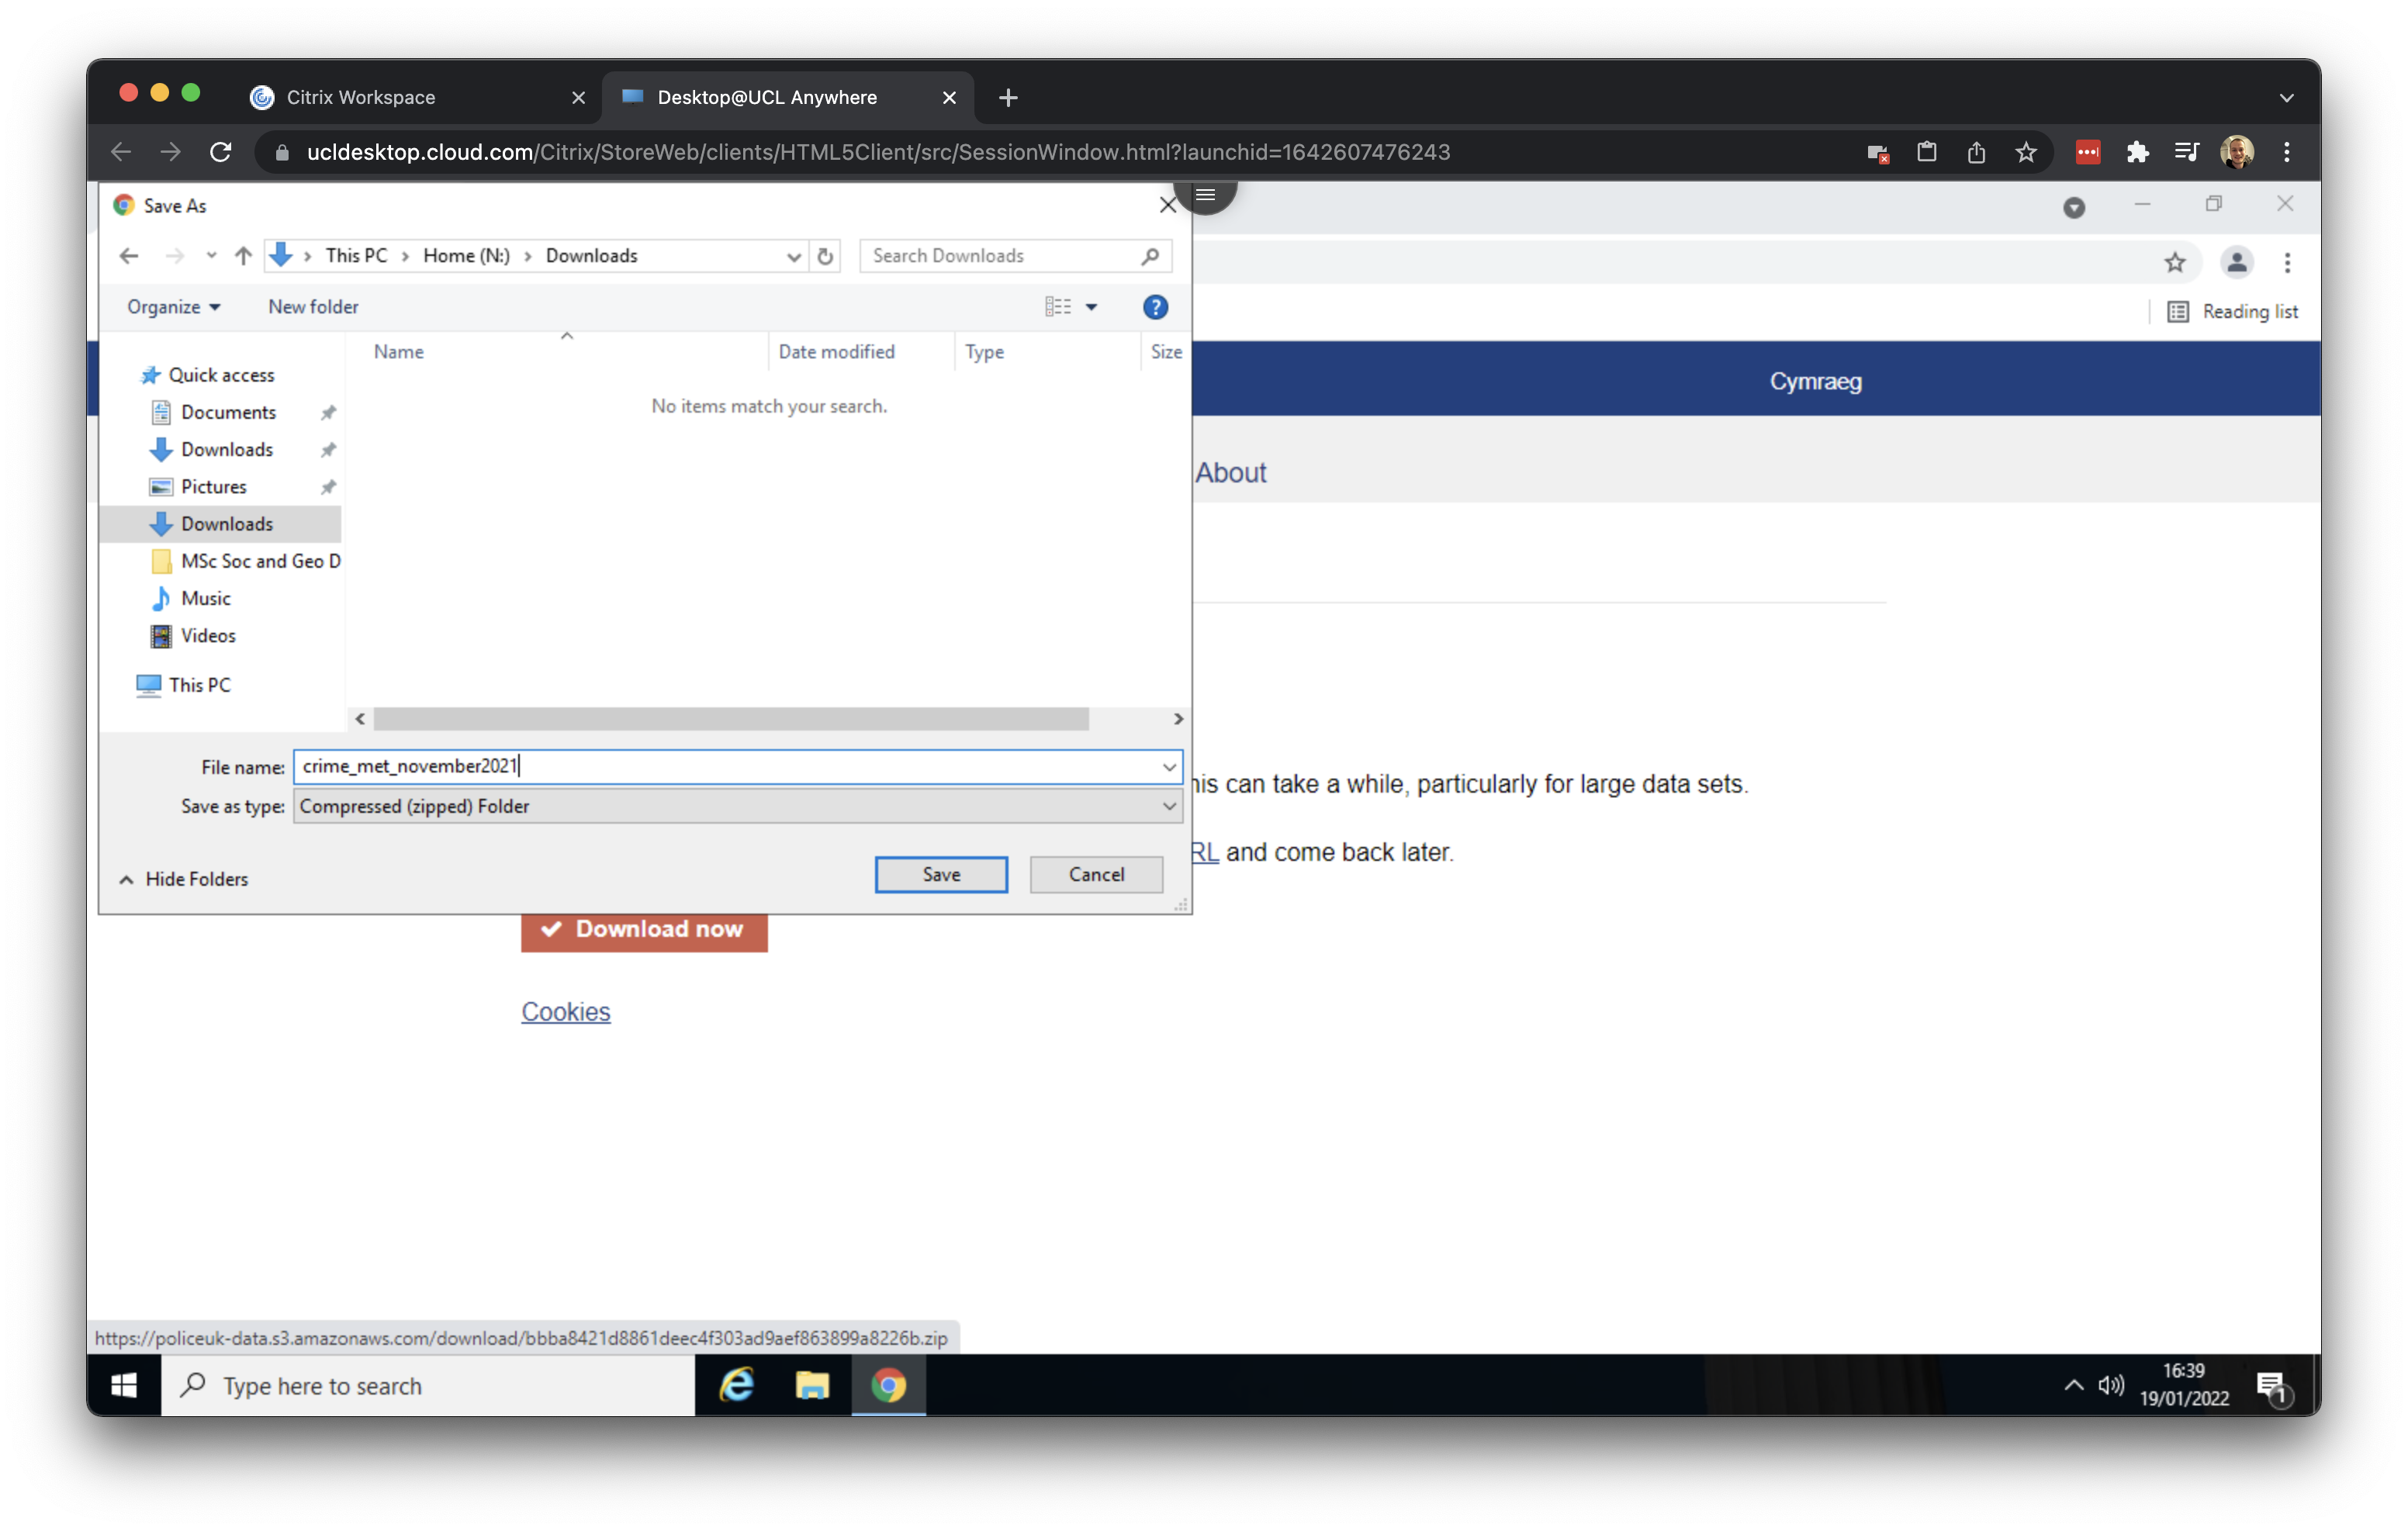The height and width of the screenshot is (1531, 2408).
Task: Click the Citrix toolbar handle icon
Action: tap(1205, 195)
